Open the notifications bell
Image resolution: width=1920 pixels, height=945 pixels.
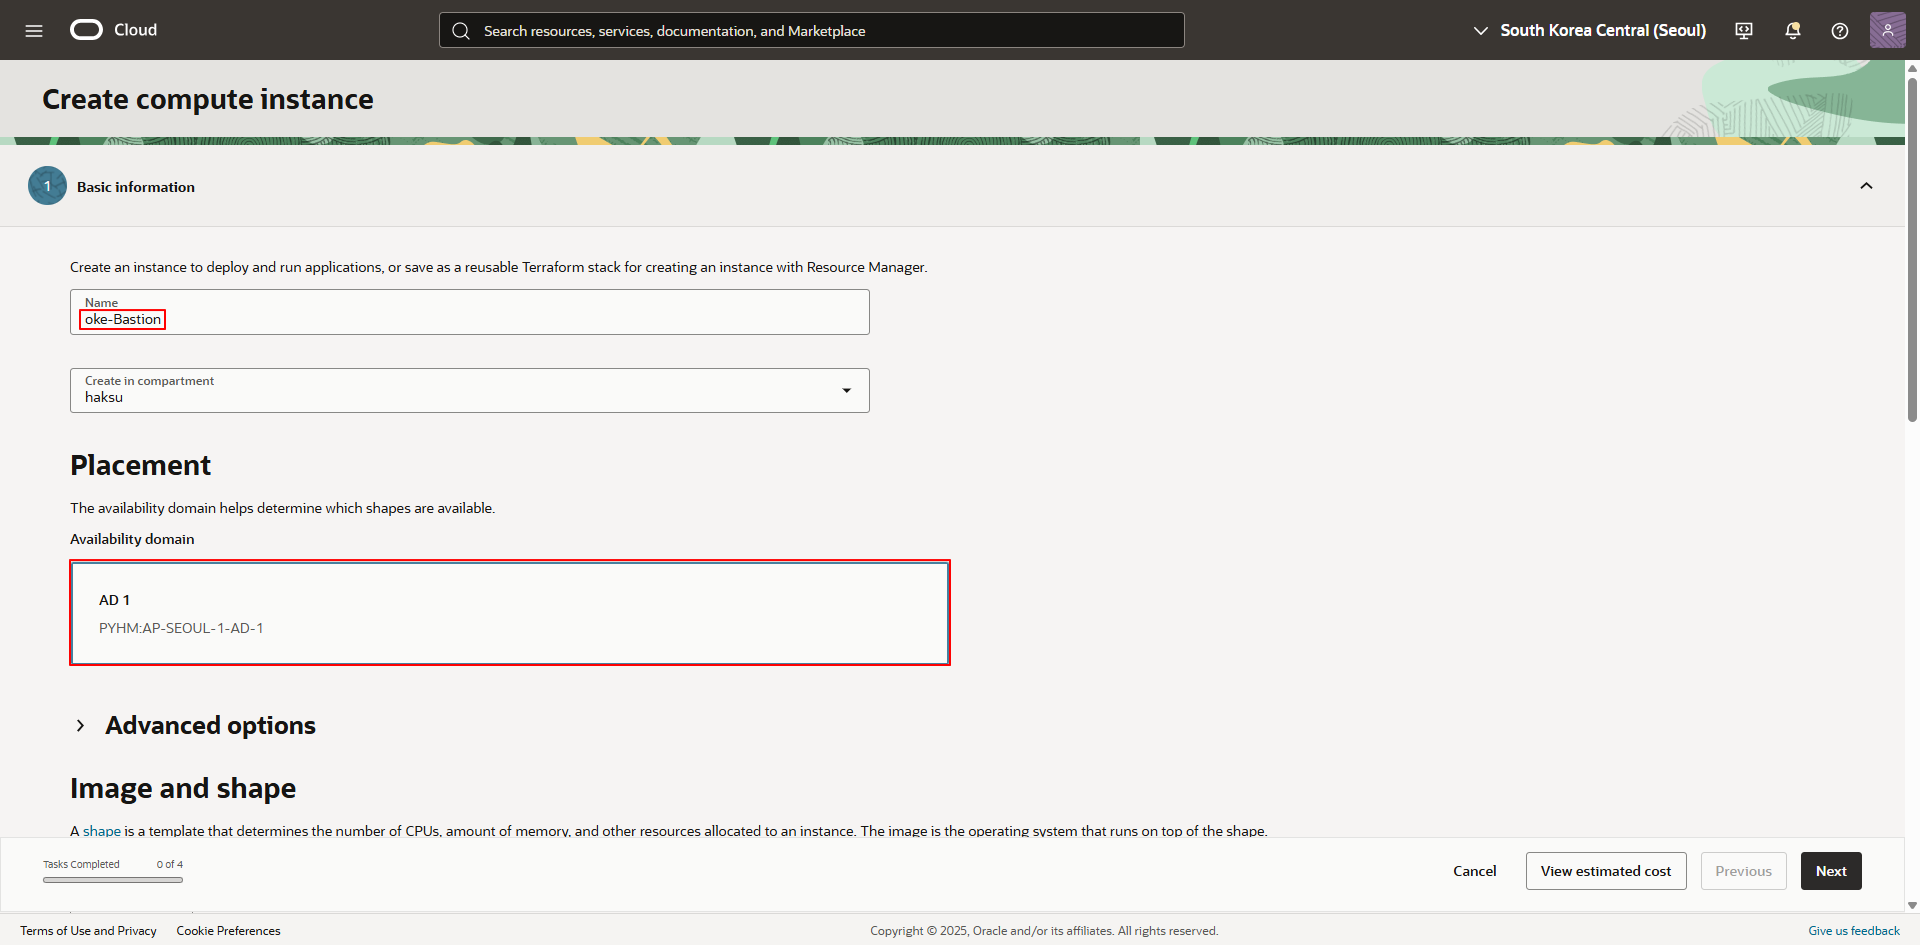1792,31
